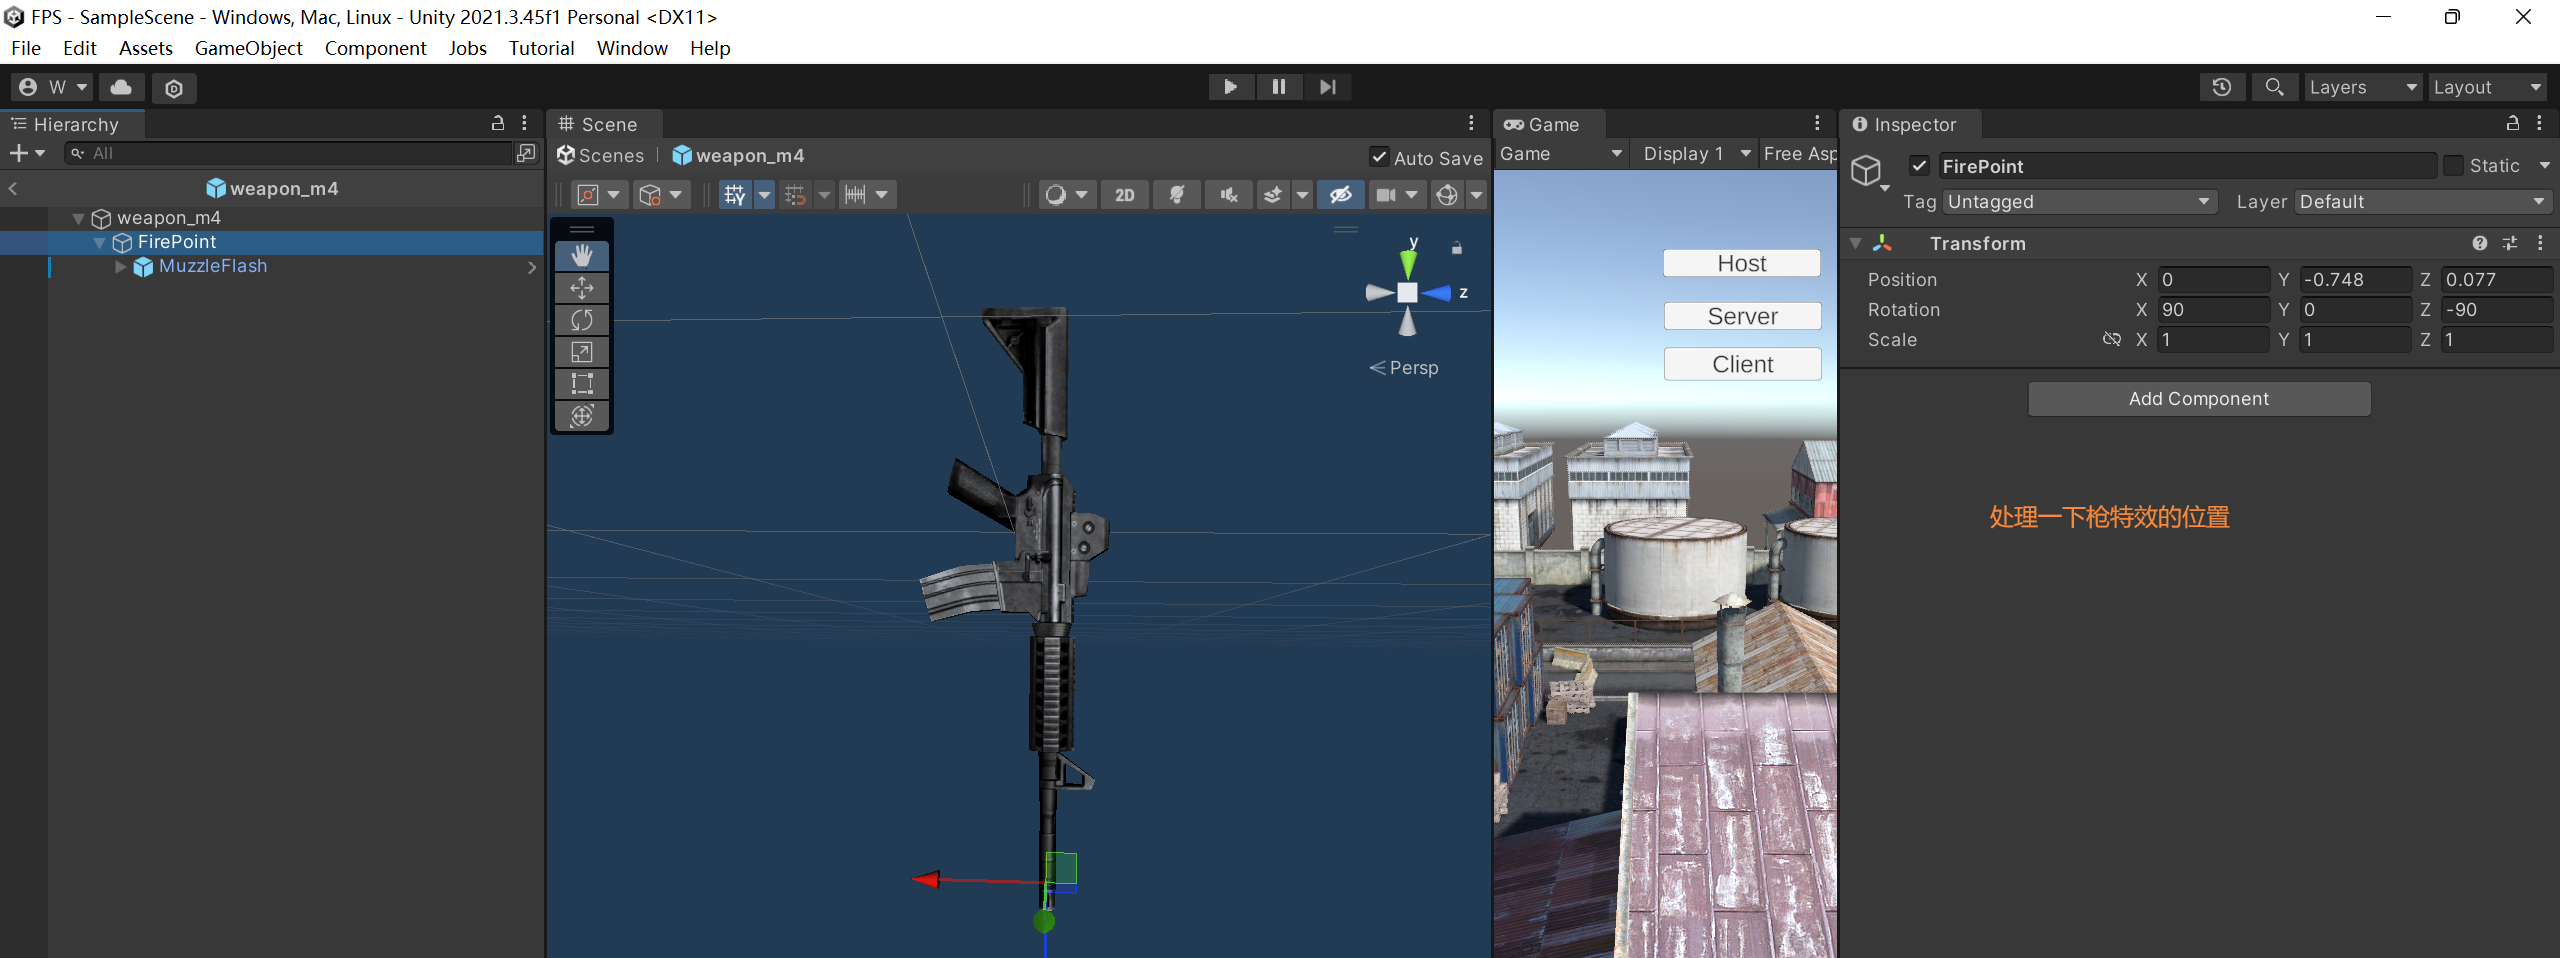Select the Transform tool in Scene
The image size is (2560, 958).
pyautogui.click(x=582, y=416)
